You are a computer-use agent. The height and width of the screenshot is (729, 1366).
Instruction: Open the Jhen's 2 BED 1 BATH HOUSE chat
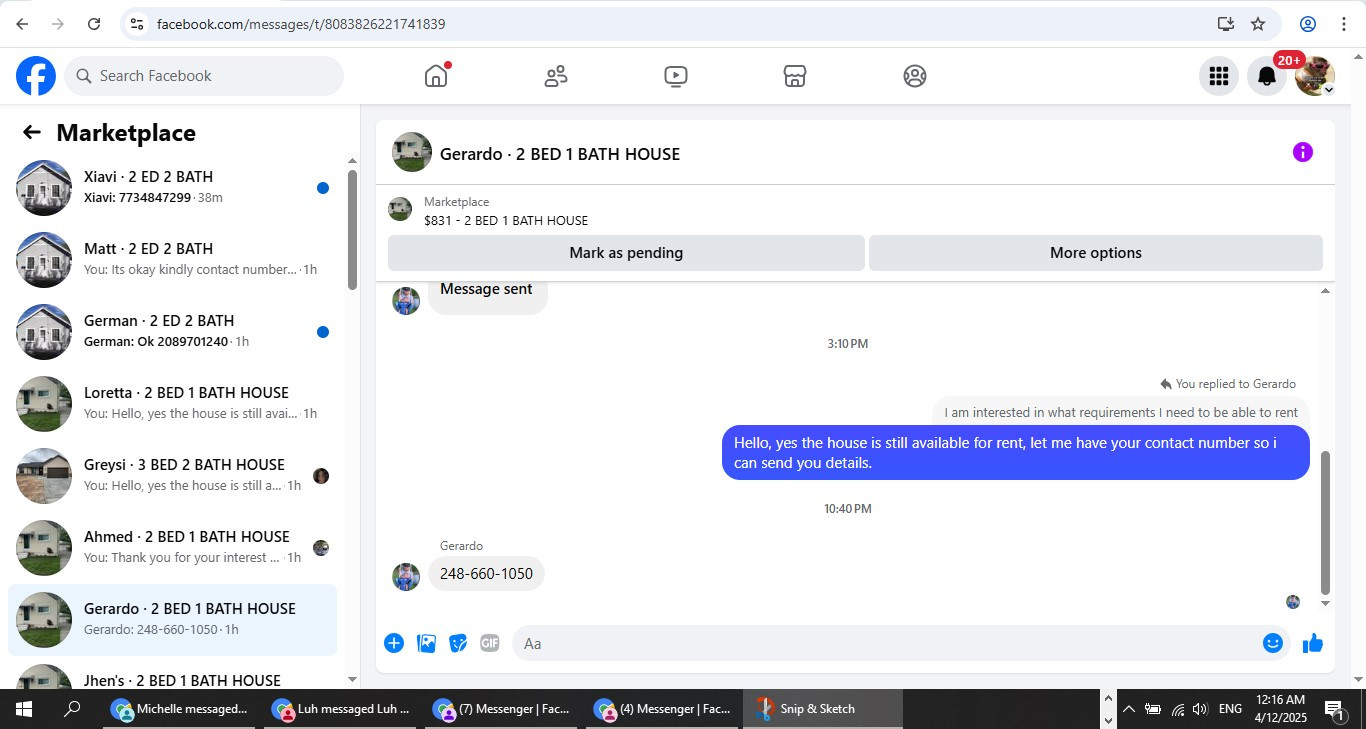pos(172,674)
